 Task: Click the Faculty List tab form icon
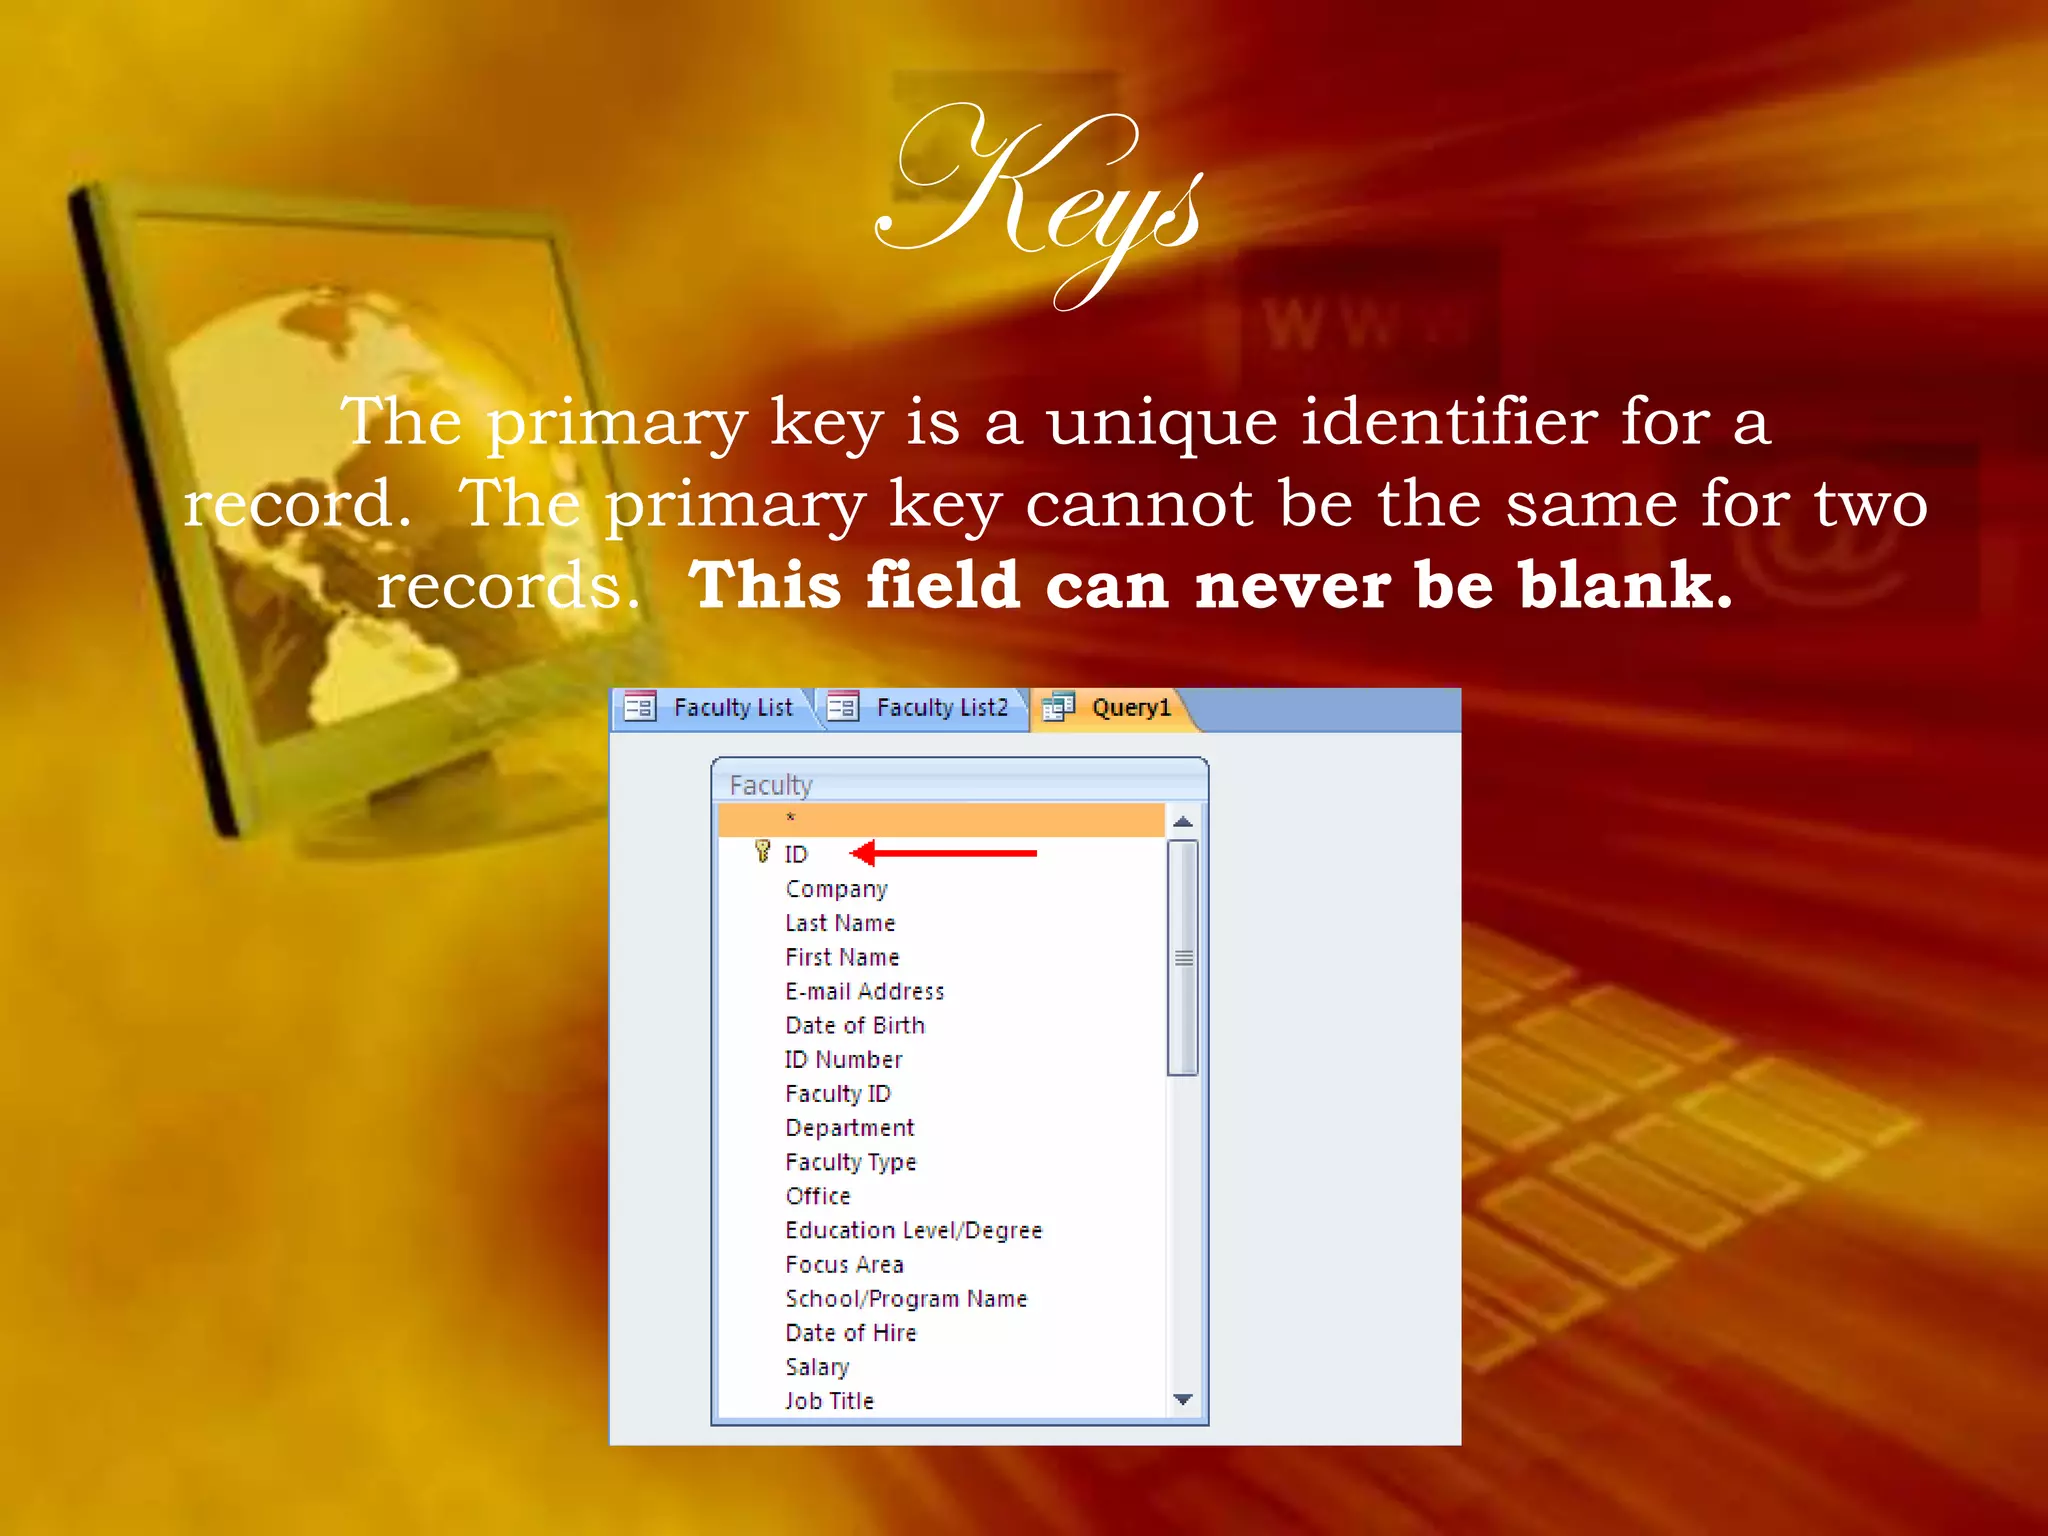click(639, 708)
